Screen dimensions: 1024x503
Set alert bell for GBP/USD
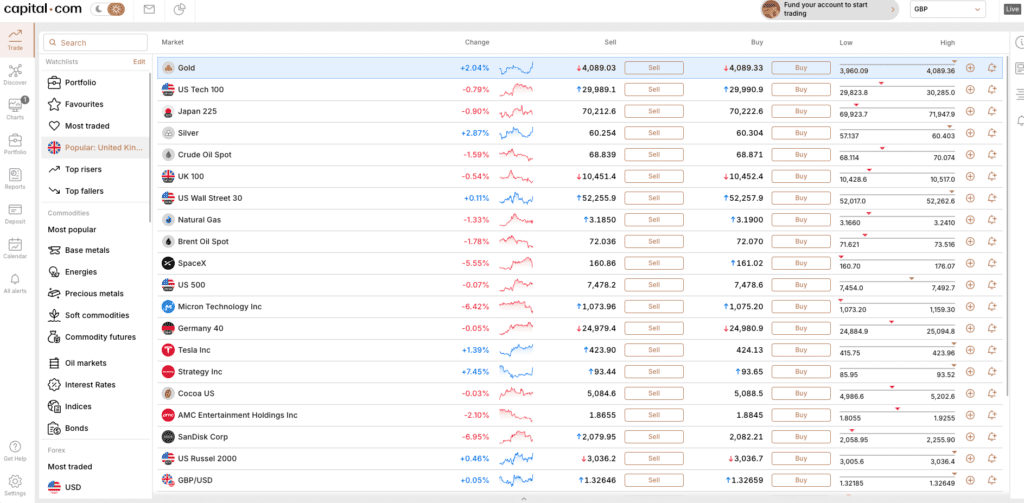pos(992,480)
